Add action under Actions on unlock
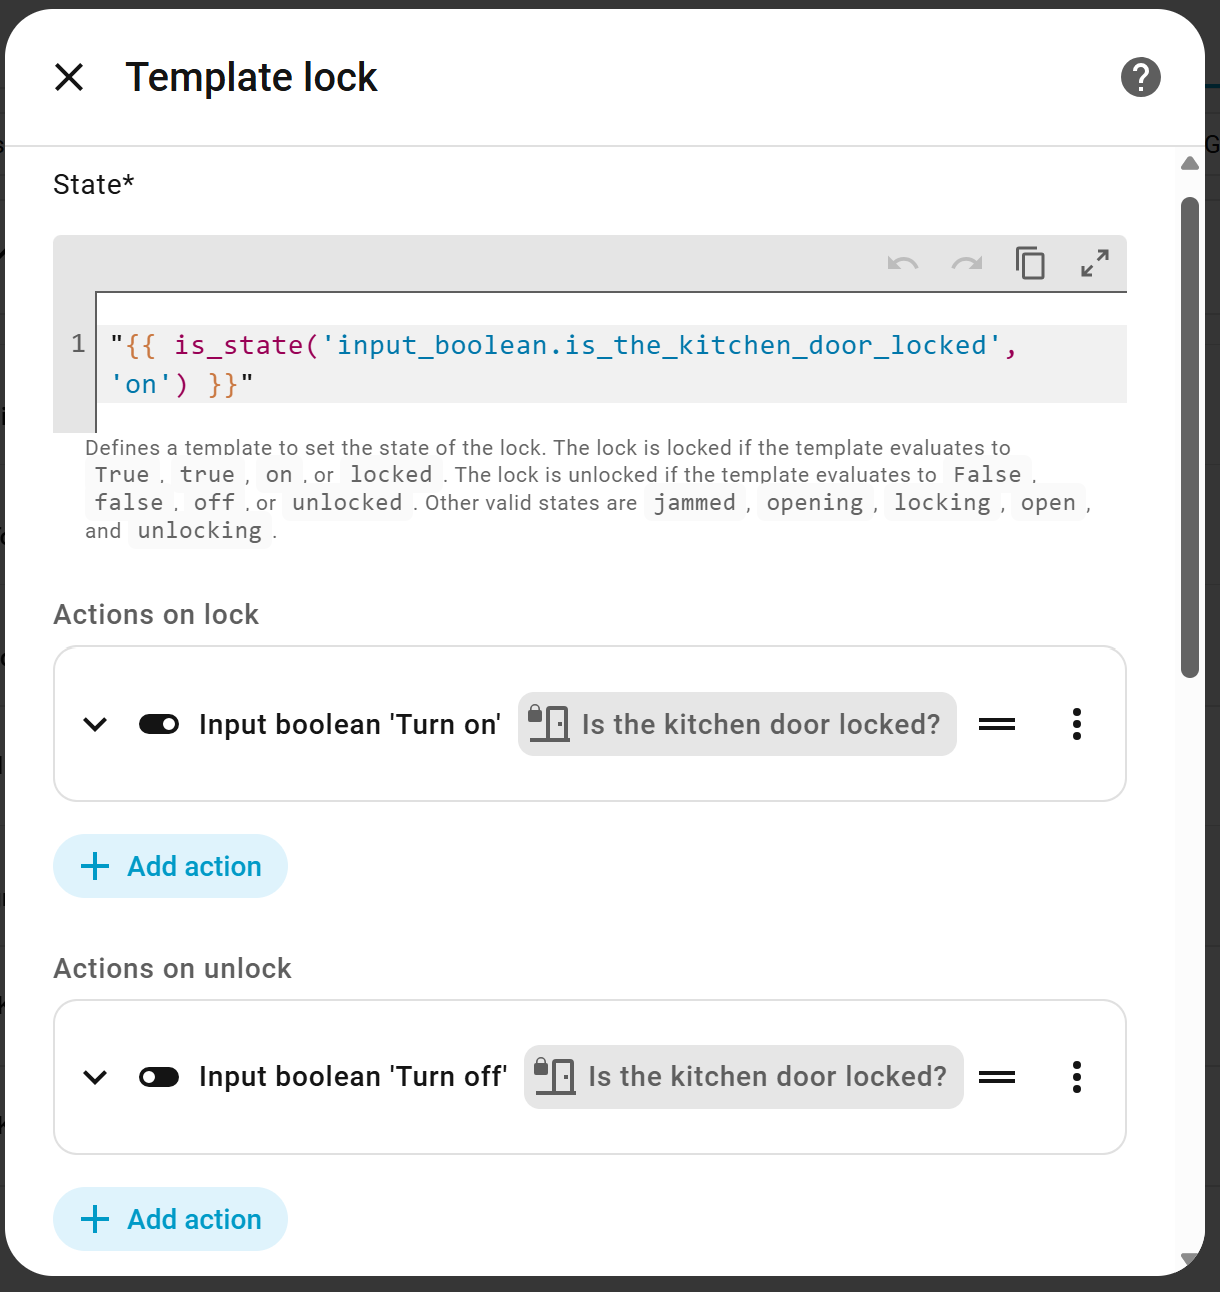1220x1292 pixels. point(171,1219)
